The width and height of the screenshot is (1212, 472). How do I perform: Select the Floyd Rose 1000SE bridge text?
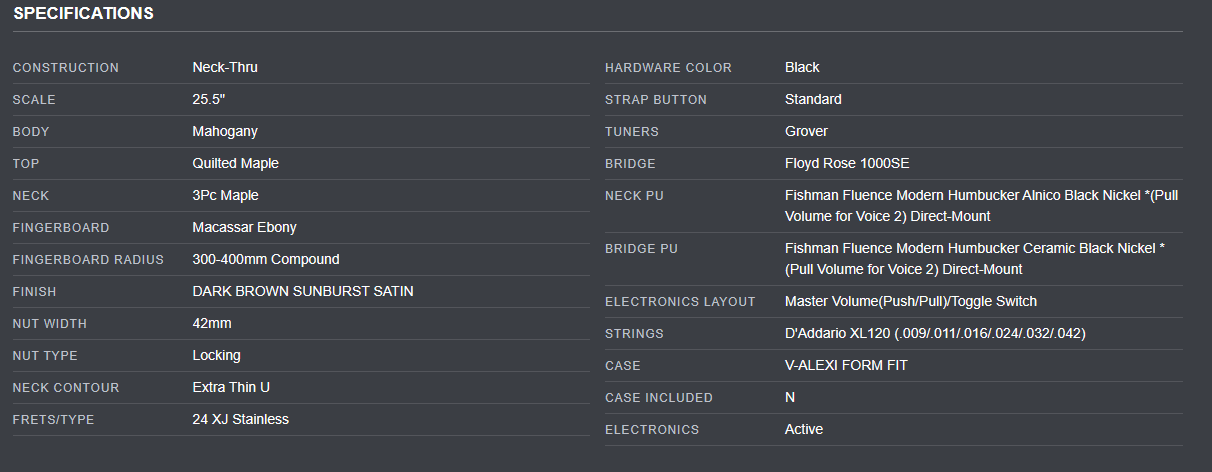click(x=846, y=163)
